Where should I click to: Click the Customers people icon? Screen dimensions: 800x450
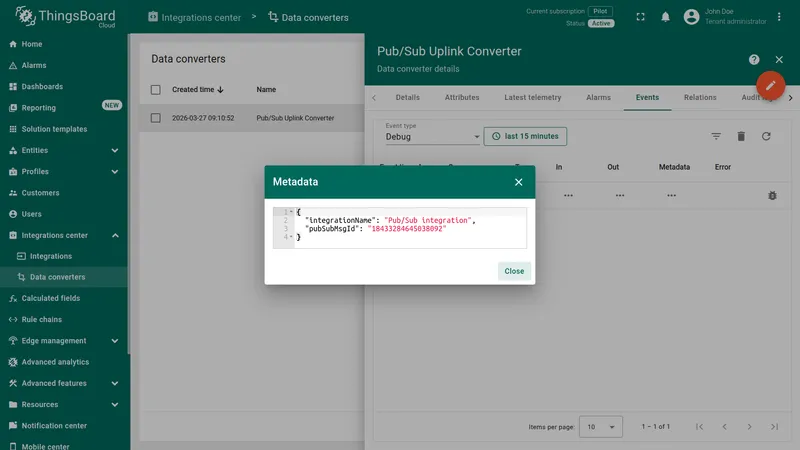click(13, 193)
